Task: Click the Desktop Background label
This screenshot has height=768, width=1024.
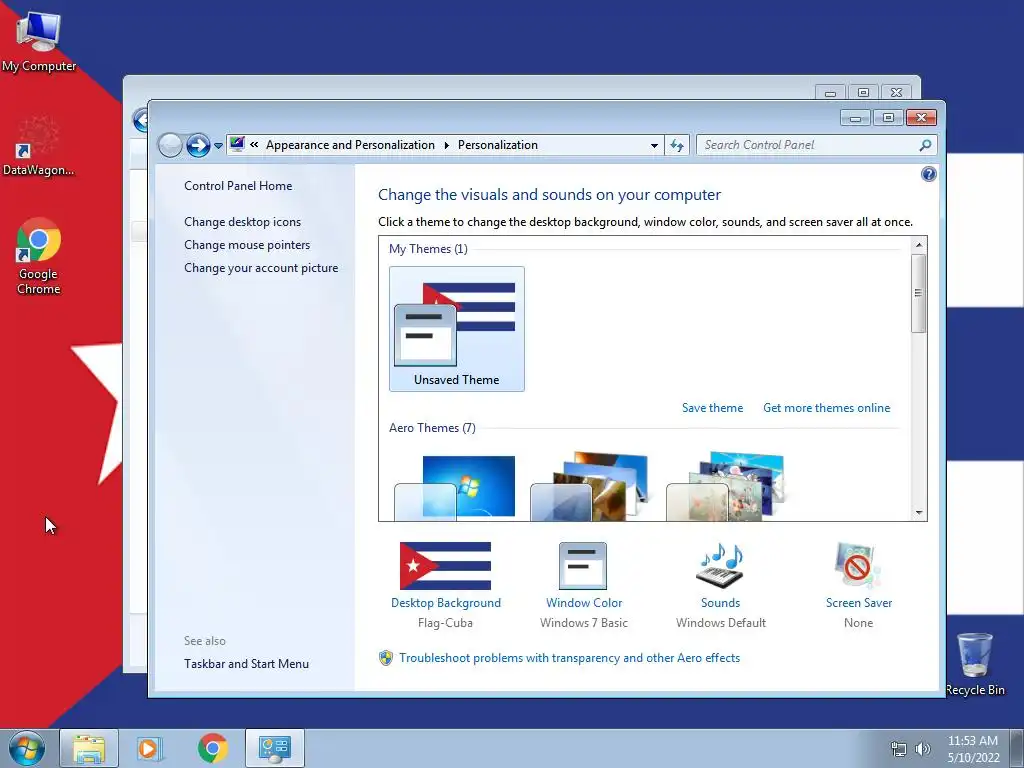Action: coord(446,603)
